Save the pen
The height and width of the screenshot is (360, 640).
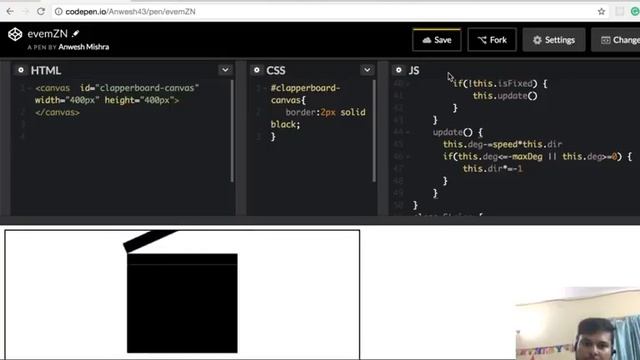click(x=437, y=40)
